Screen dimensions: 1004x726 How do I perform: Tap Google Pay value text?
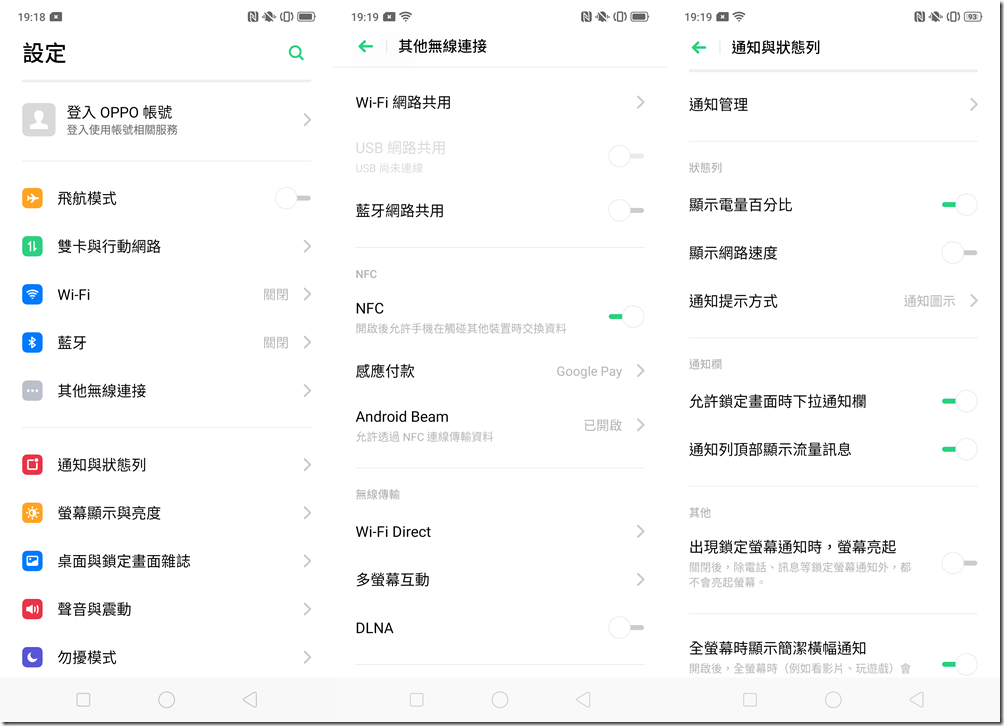click(x=589, y=371)
